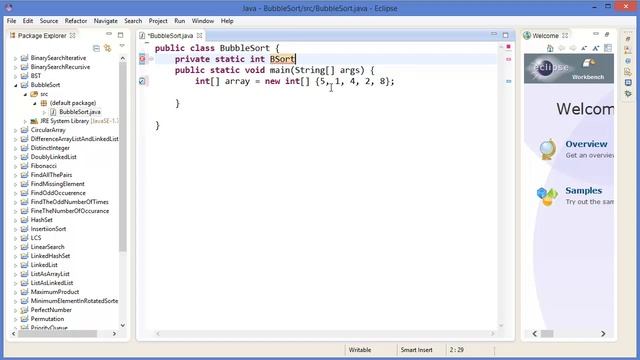Viewport: 640px width, 360px height.
Task: Reduce font size in Welcome toolbar
Action: click(x=584, y=48)
